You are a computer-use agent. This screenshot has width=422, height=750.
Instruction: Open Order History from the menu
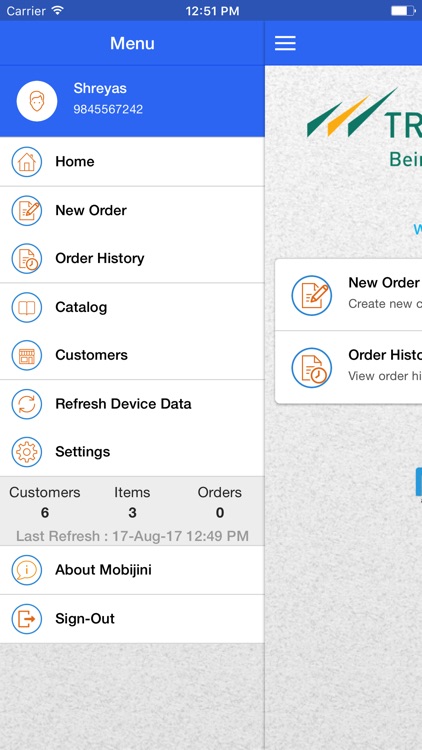click(132, 258)
